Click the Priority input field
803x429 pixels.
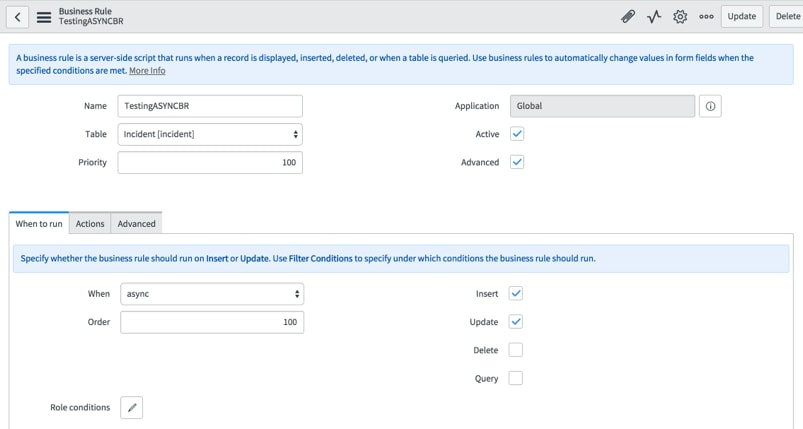point(210,162)
